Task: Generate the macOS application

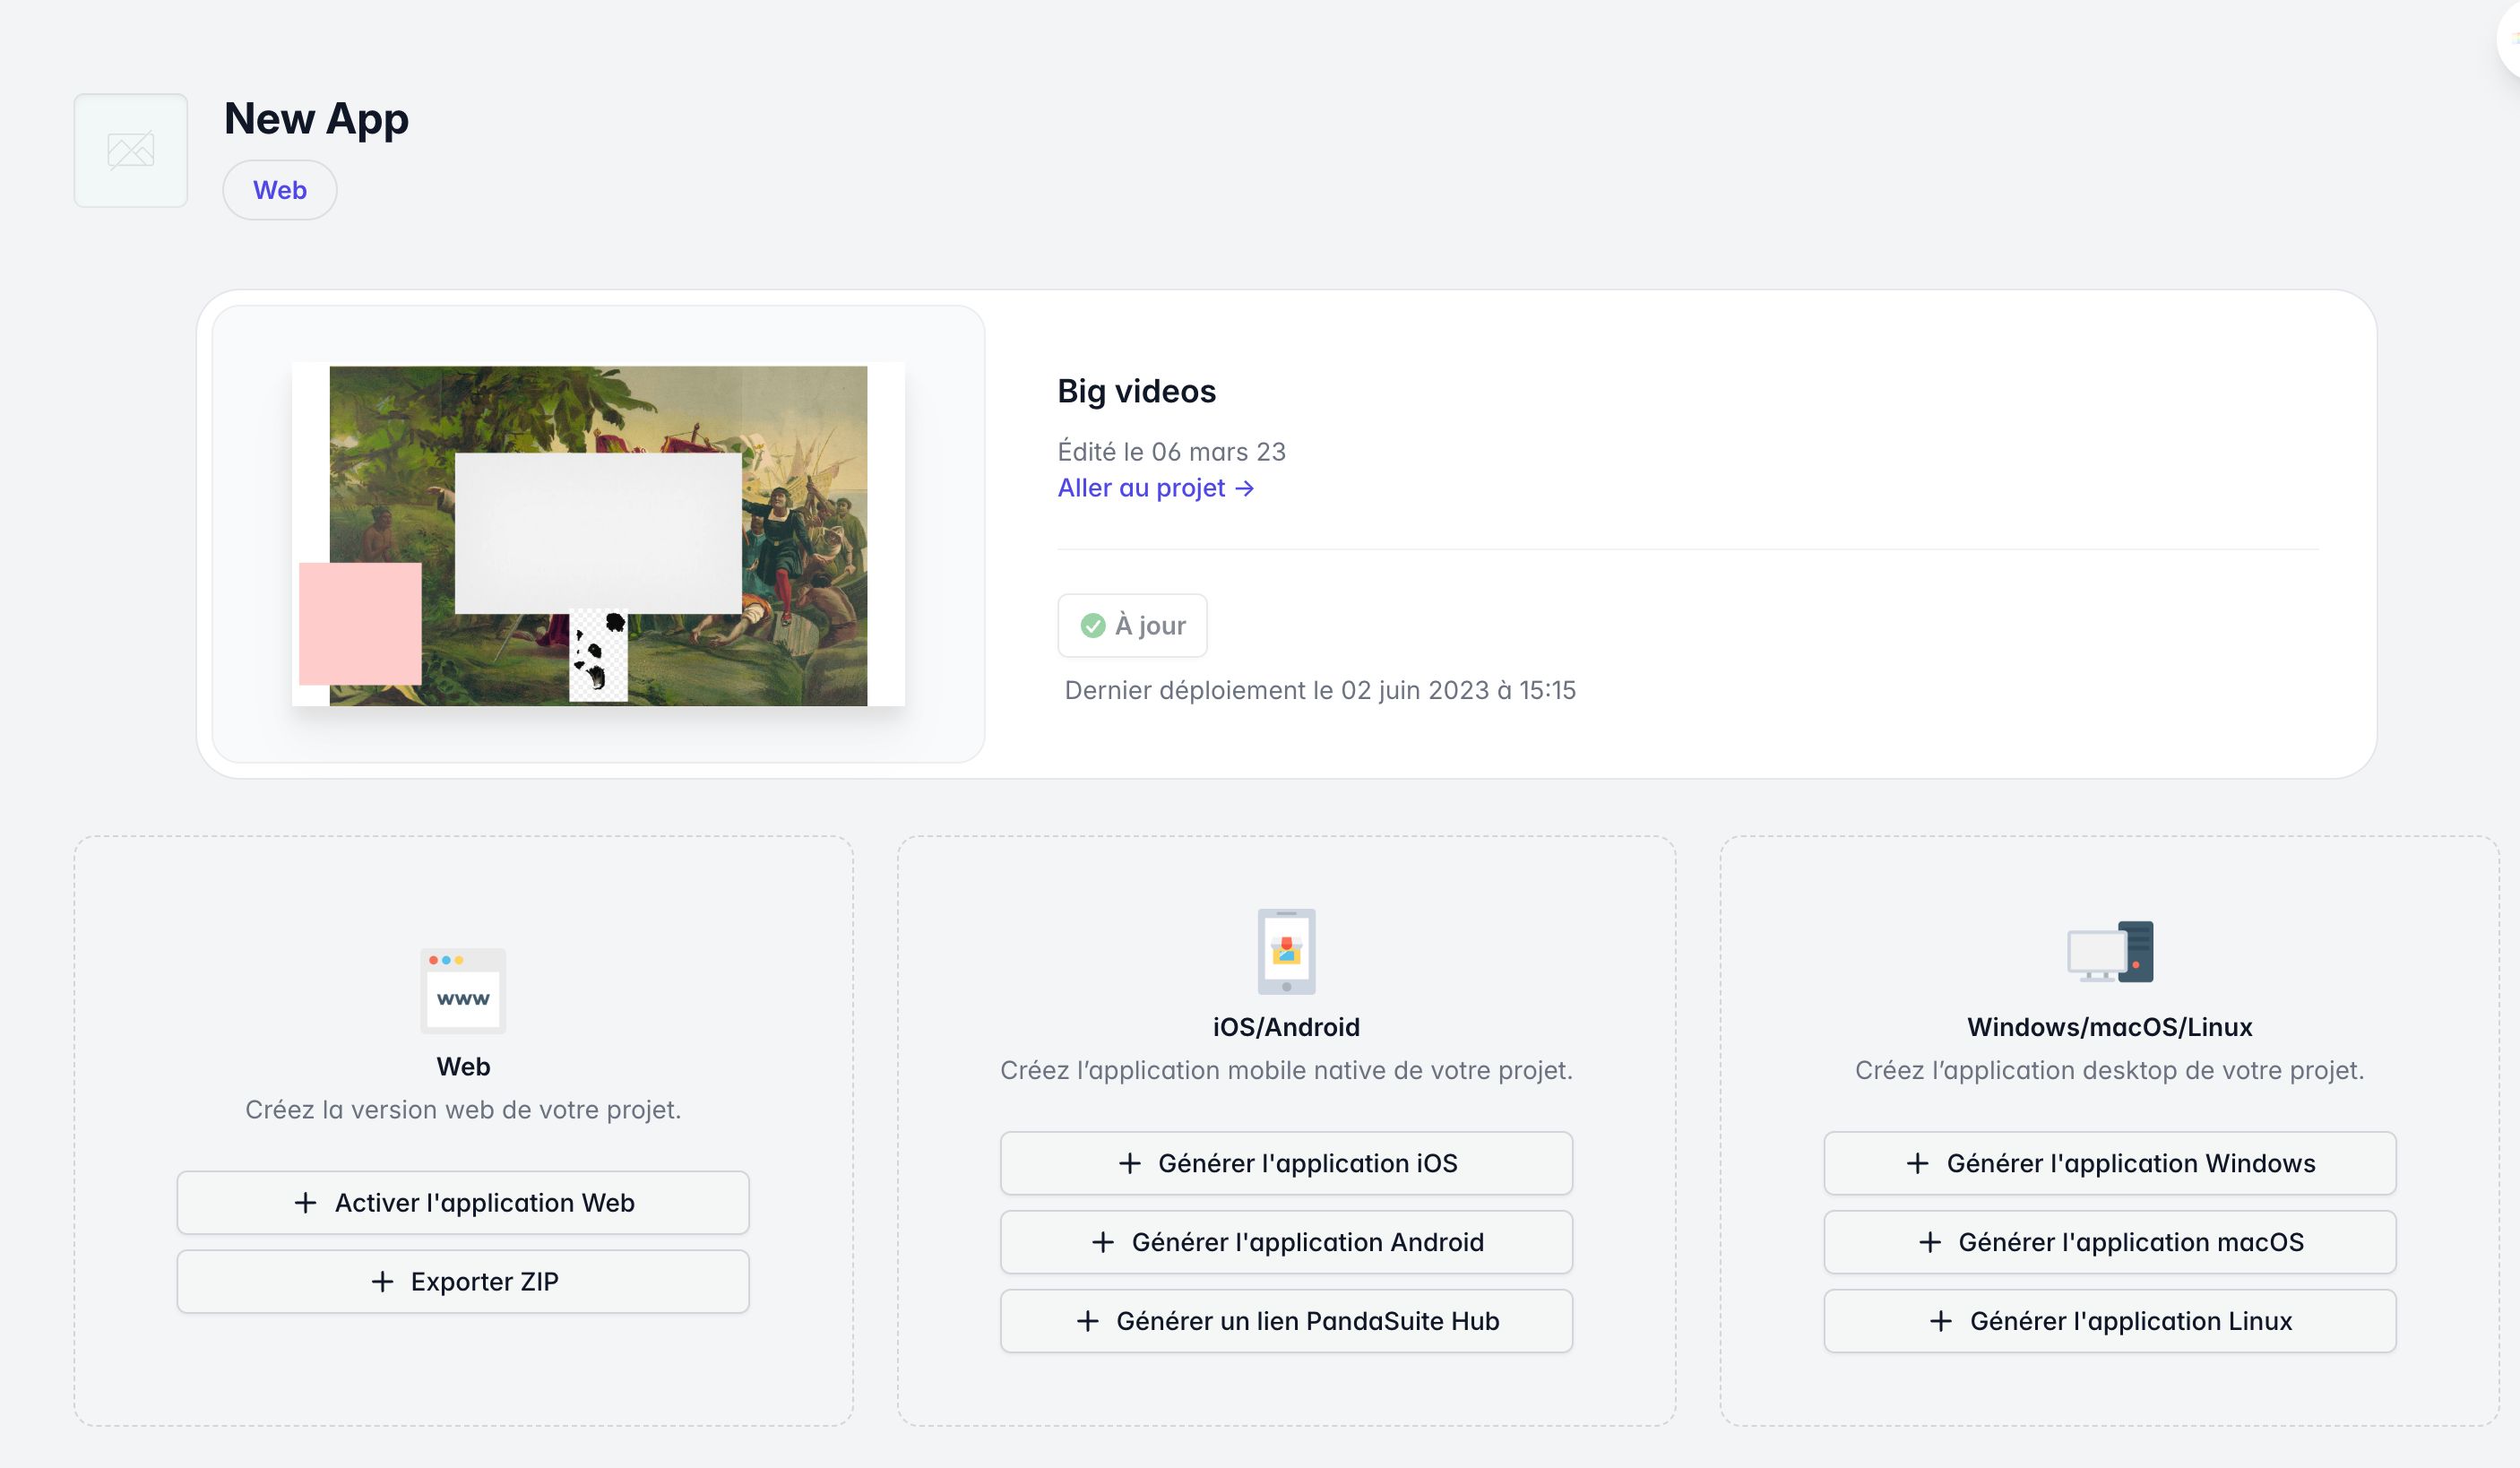Action: (2108, 1242)
